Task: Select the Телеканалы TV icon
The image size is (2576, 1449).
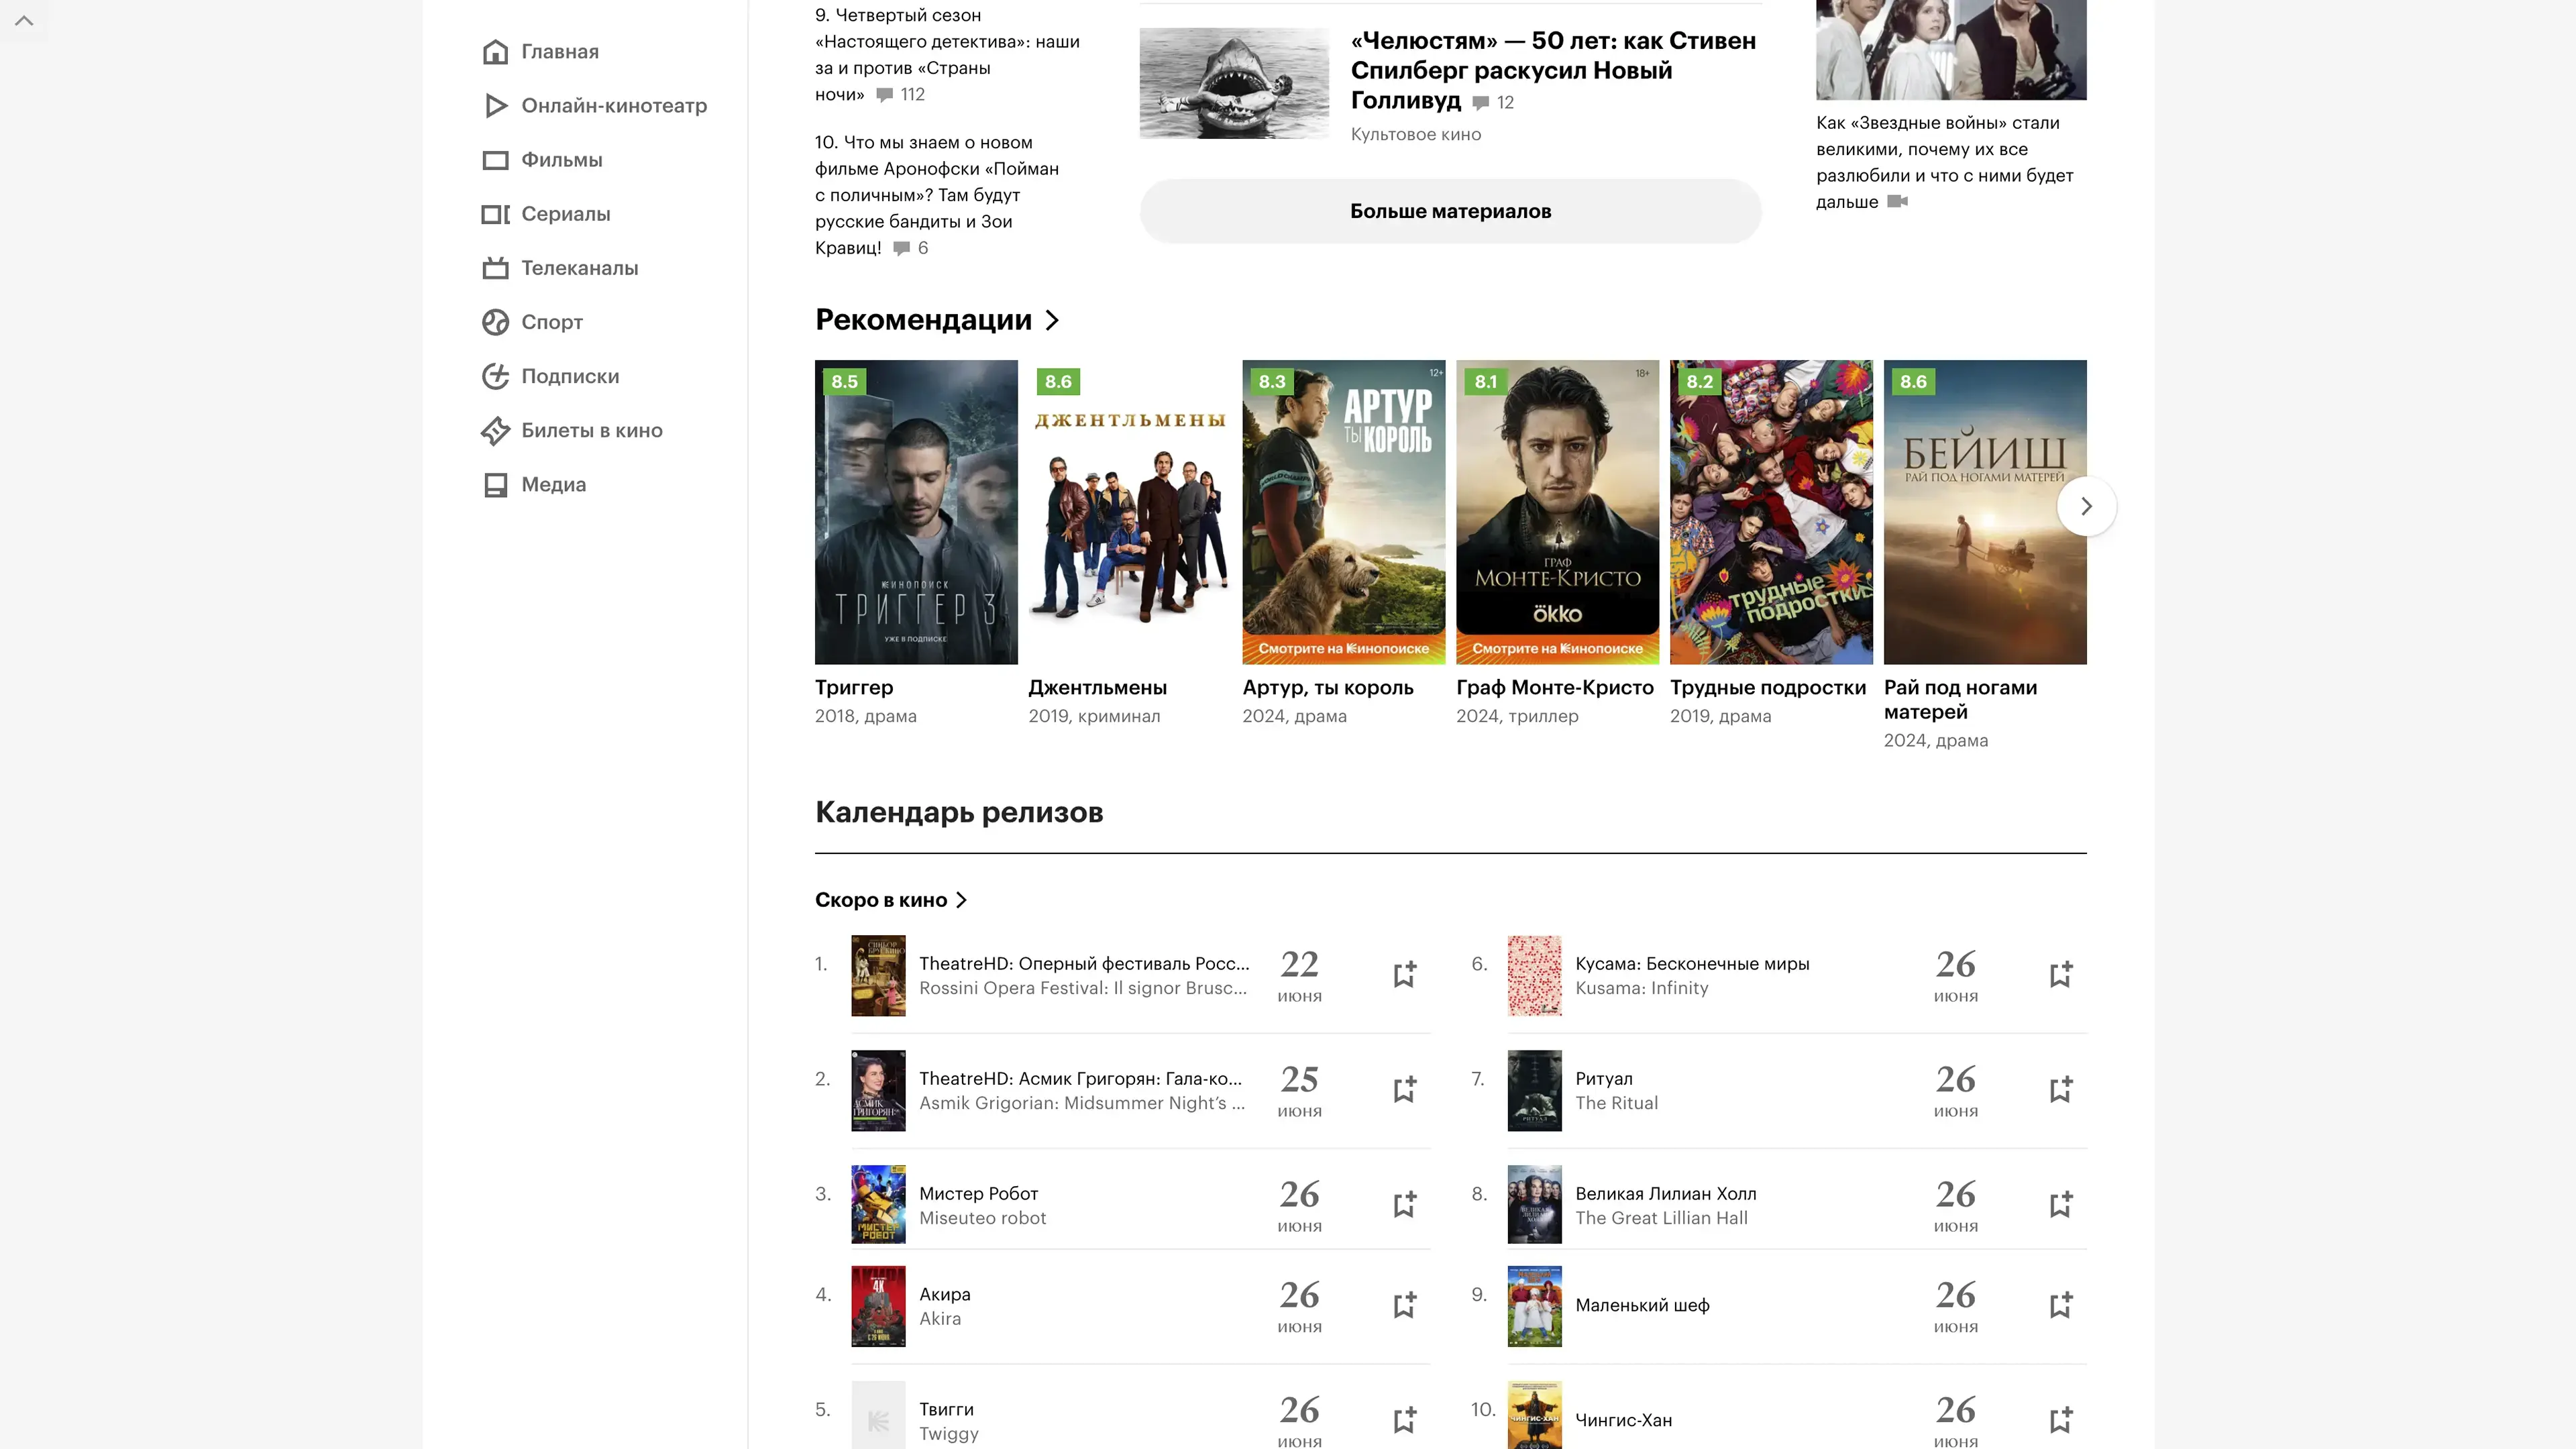Action: [495, 268]
